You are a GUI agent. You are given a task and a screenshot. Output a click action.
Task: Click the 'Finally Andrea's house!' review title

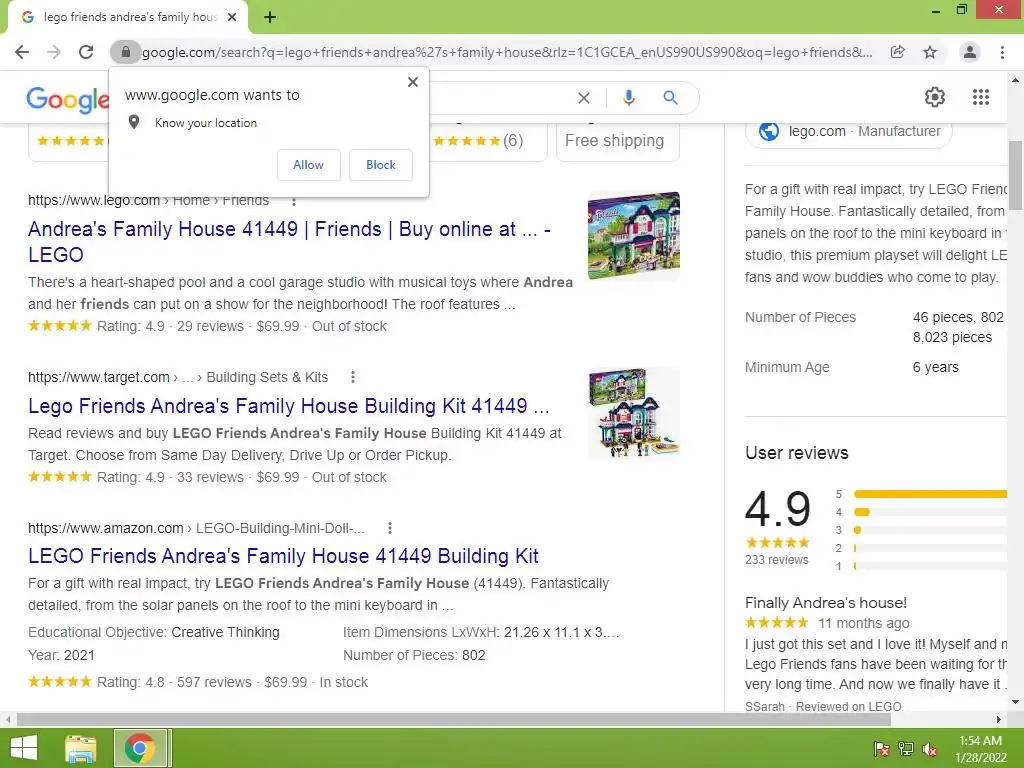[825, 602]
